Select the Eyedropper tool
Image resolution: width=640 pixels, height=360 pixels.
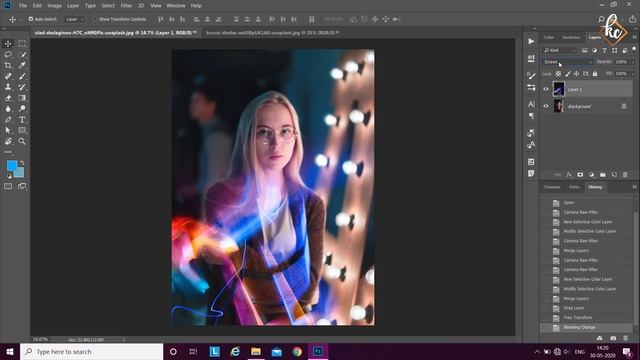22,65
